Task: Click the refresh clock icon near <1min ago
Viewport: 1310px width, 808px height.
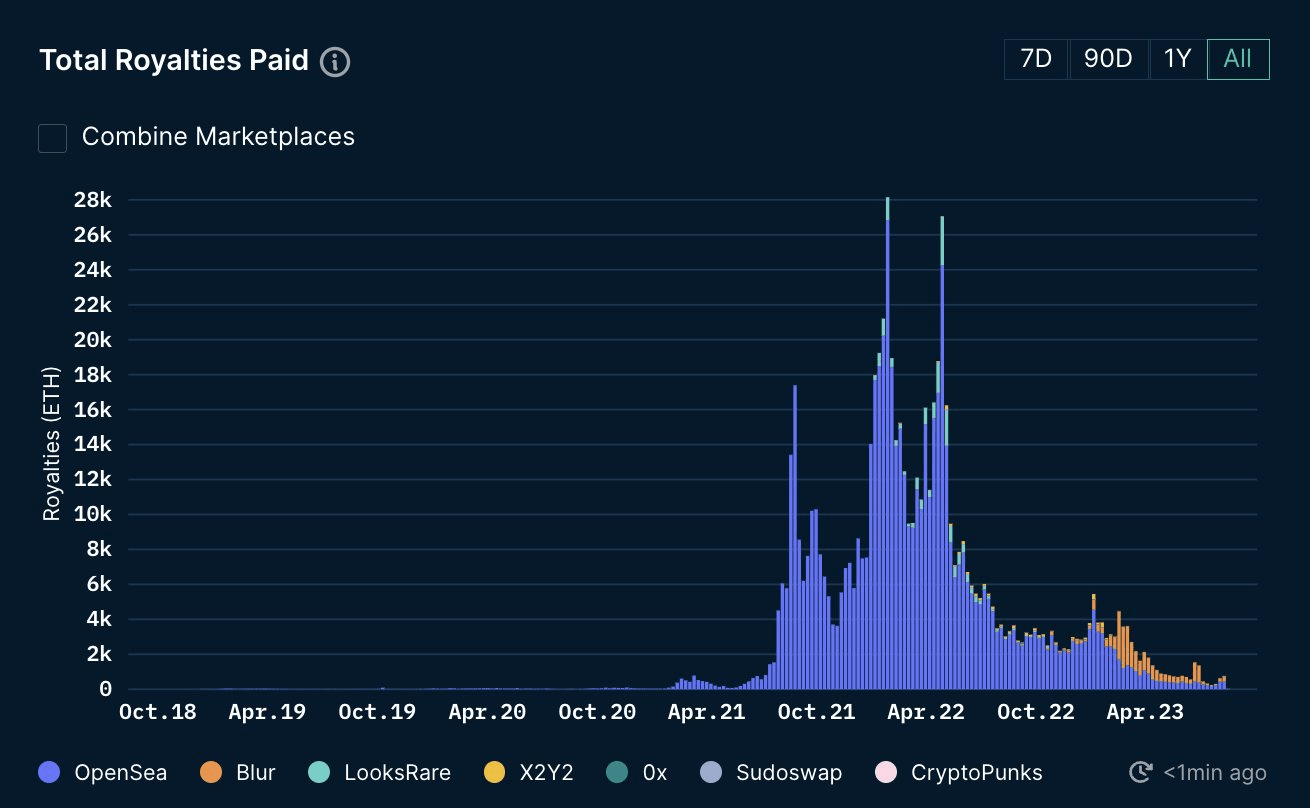Action: tap(1140, 772)
